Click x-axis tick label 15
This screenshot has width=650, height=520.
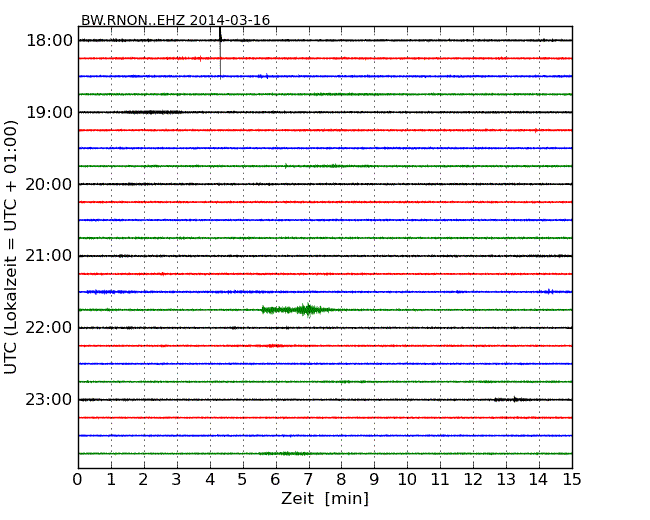(572, 480)
